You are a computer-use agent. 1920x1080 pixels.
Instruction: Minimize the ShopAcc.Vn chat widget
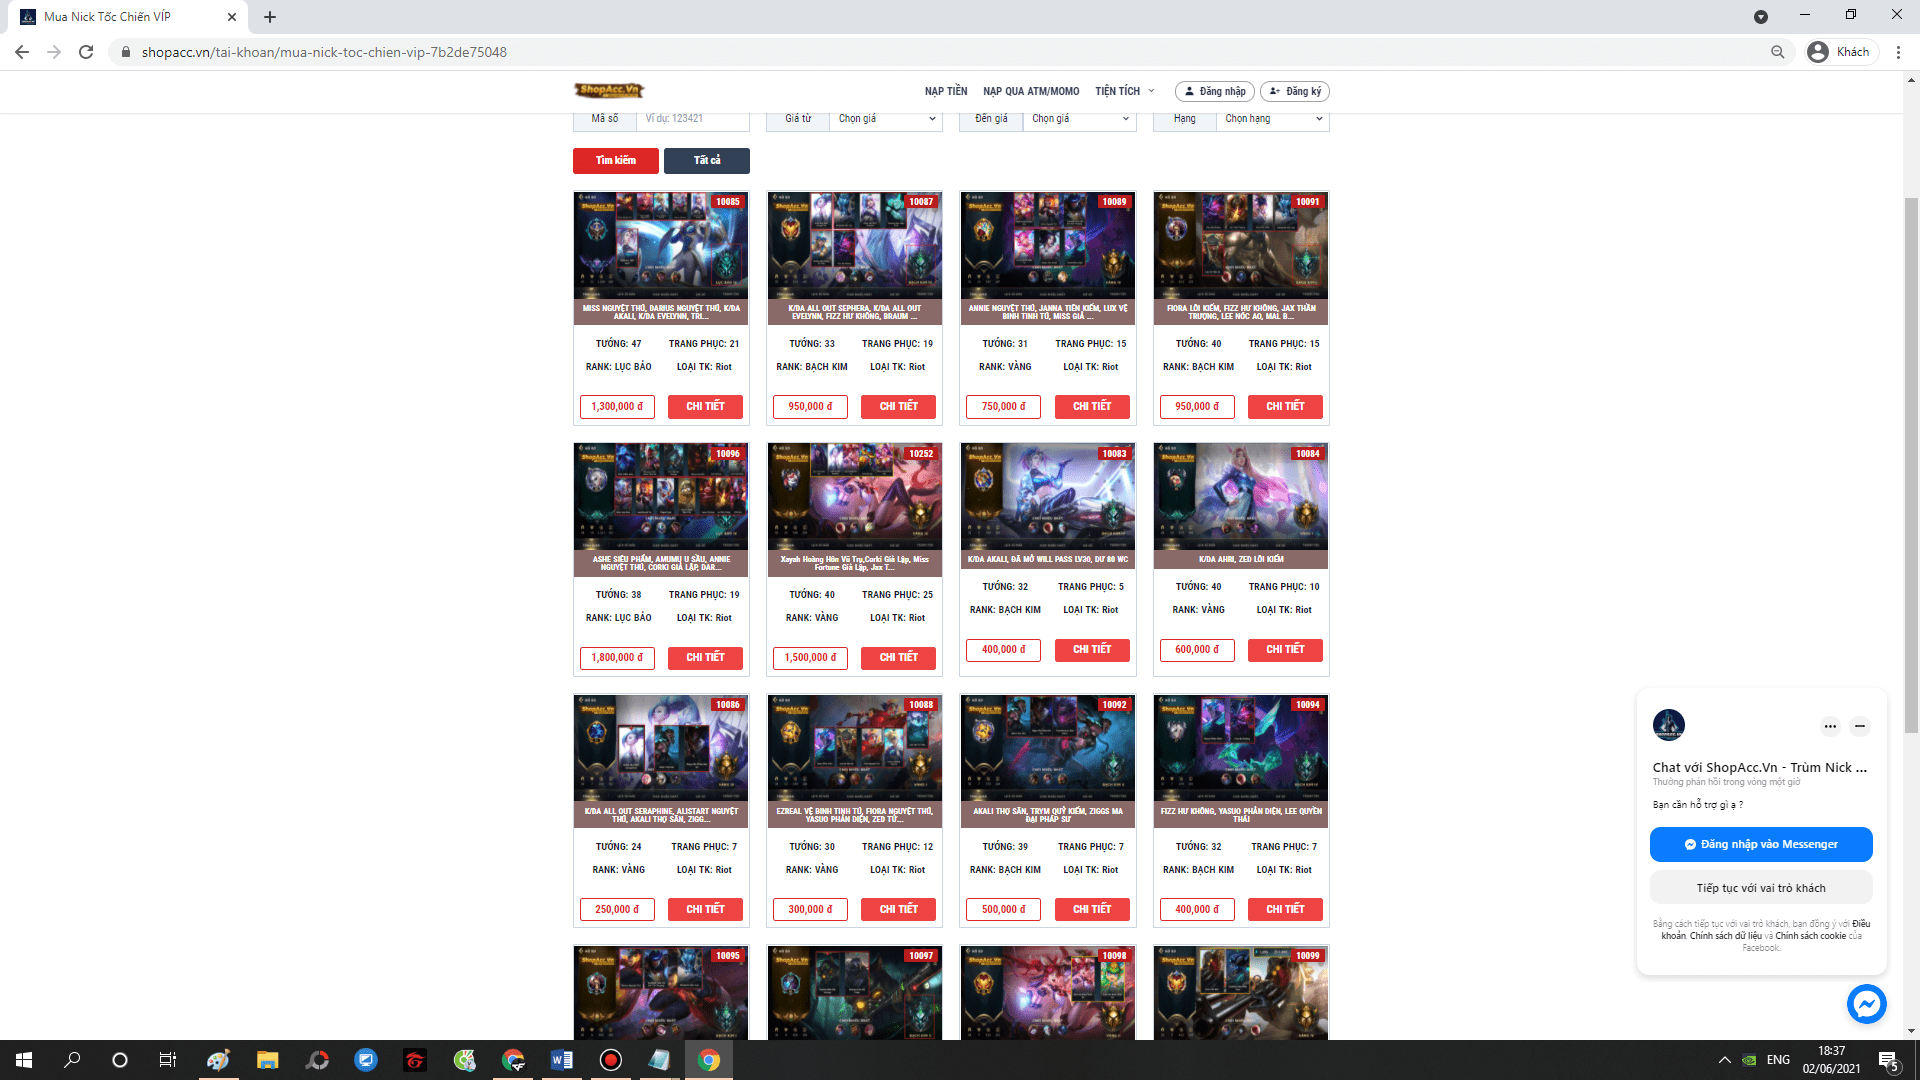(1859, 726)
